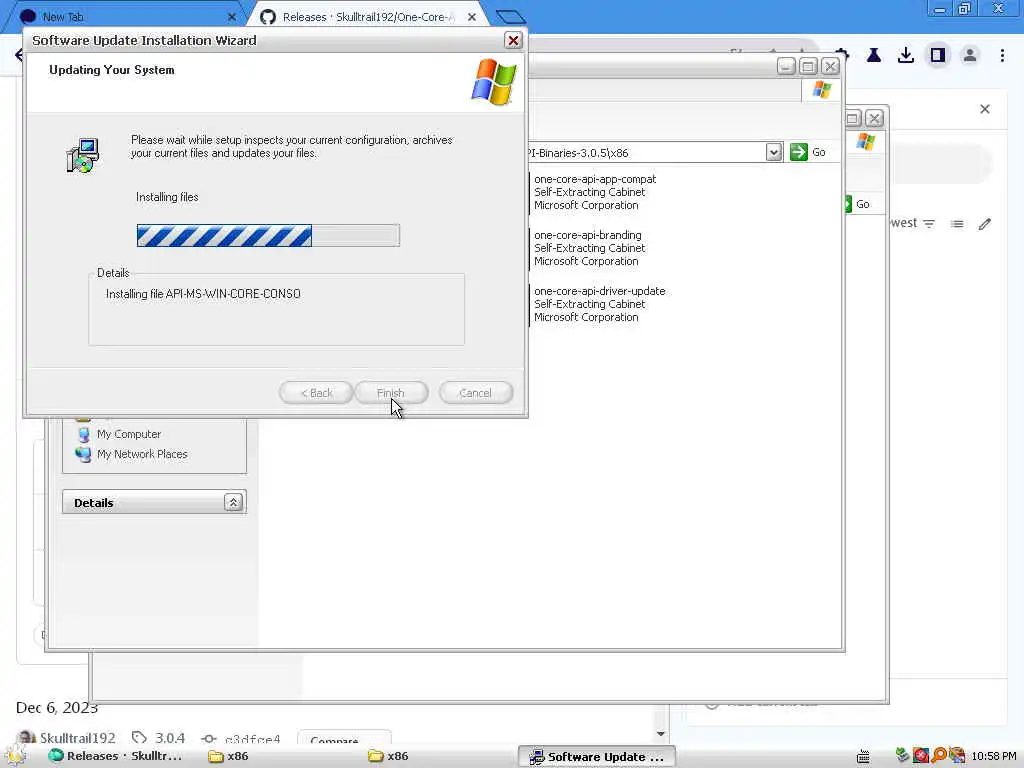The height and width of the screenshot is (768, 1024).
Task: Open the browser profile avatar icon
Action: click(970, 56)
